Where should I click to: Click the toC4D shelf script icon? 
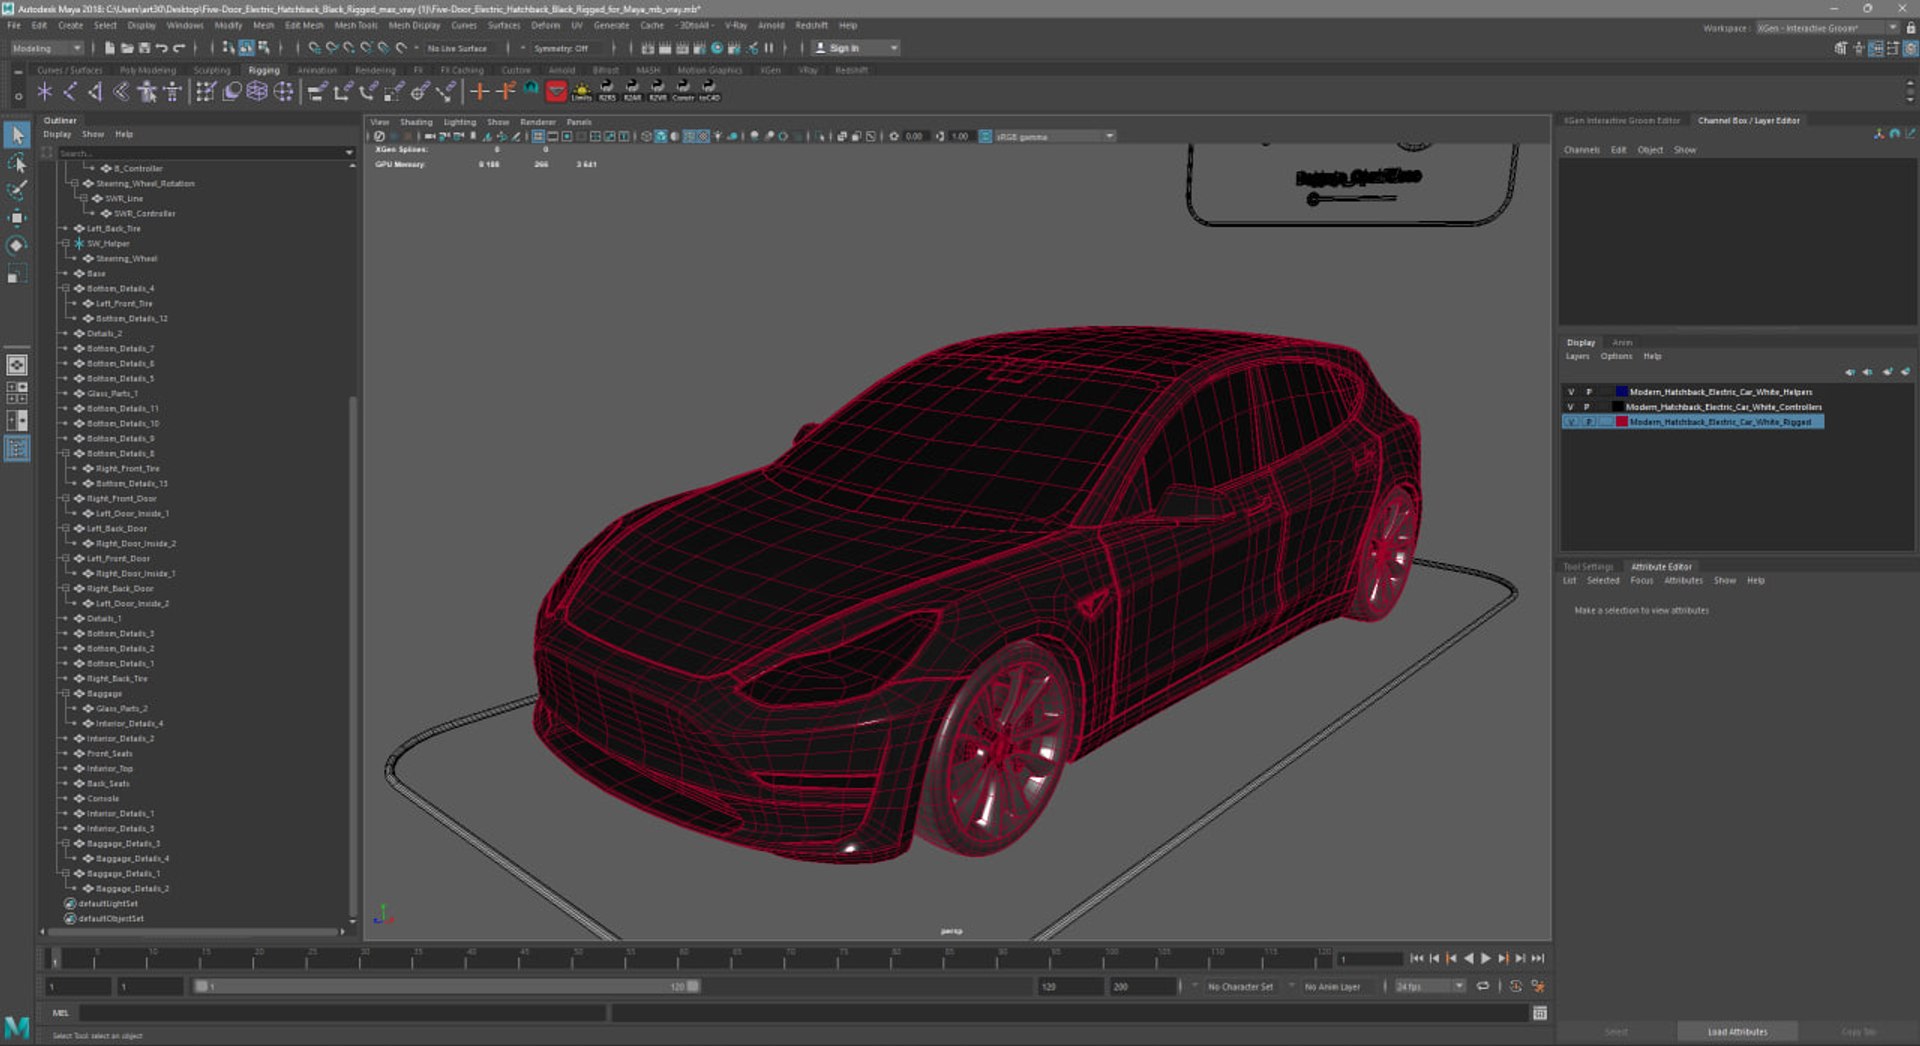click(x=709, y=92)
